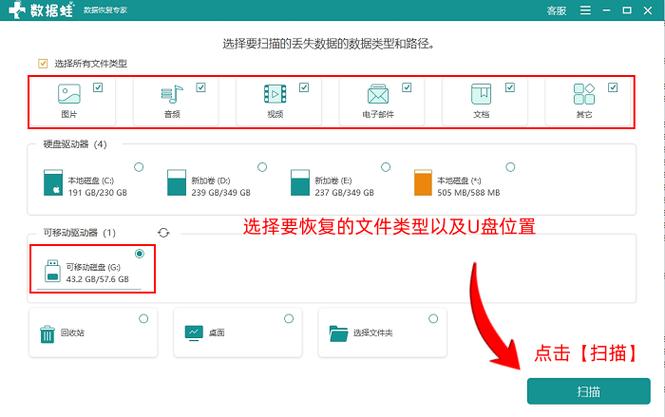Minimize the 数据蛙 window
Image resolution: width=665 pixels, height=417 pixels.
(x=606, y=10)
